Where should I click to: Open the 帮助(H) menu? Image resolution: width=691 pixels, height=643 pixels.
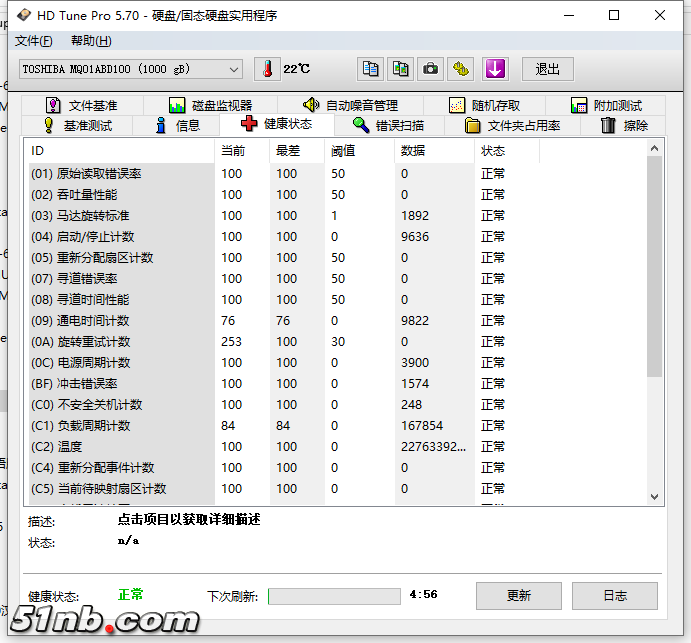coord(91,41)
